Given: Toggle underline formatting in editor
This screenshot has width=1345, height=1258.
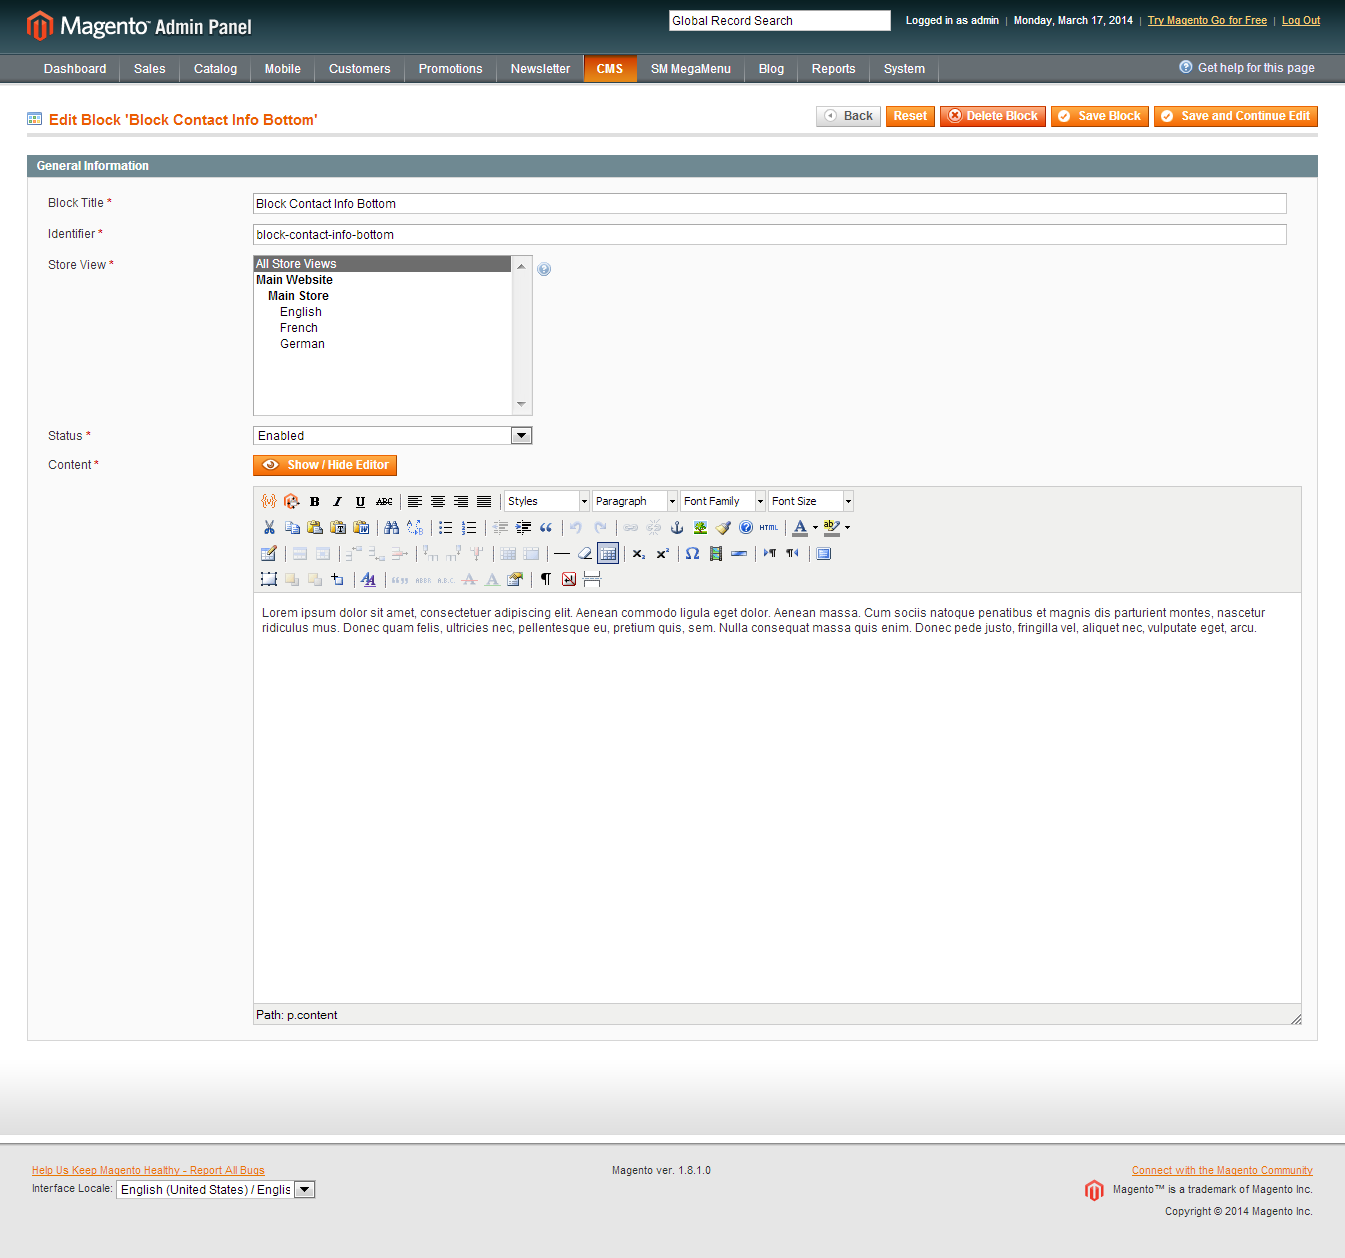Looking at the screenshot, I should pyautogui.click(x=361, y=501).
